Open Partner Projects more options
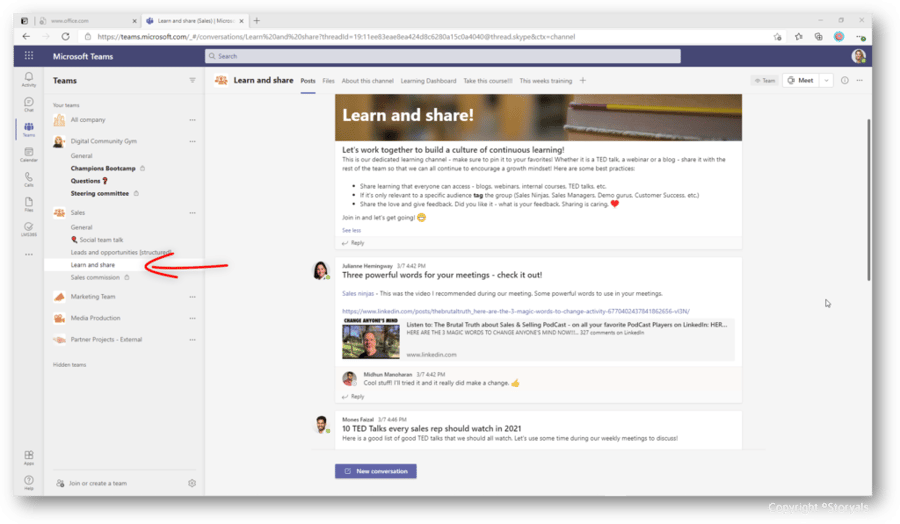900x524 pixels. tap(192, 340)
